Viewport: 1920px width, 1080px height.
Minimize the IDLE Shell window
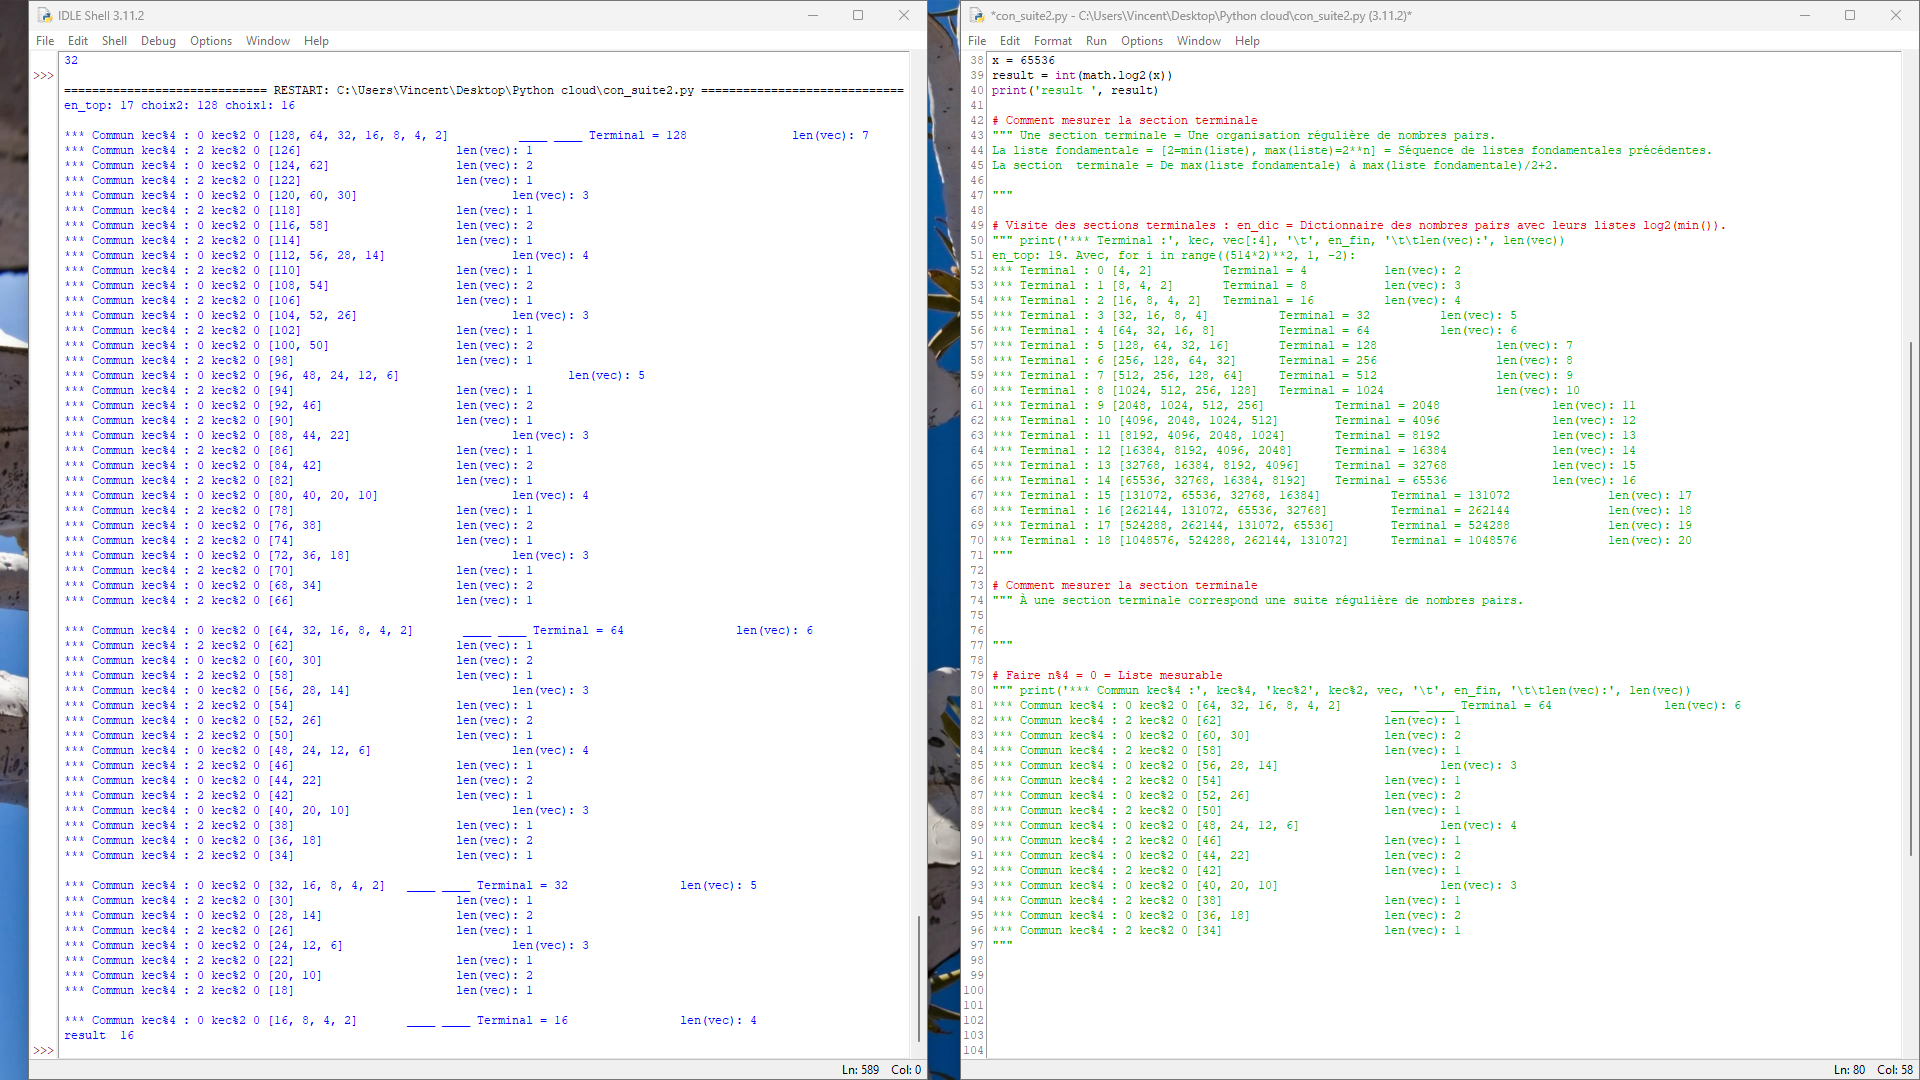pyautogui.click(x=812, y=15)
